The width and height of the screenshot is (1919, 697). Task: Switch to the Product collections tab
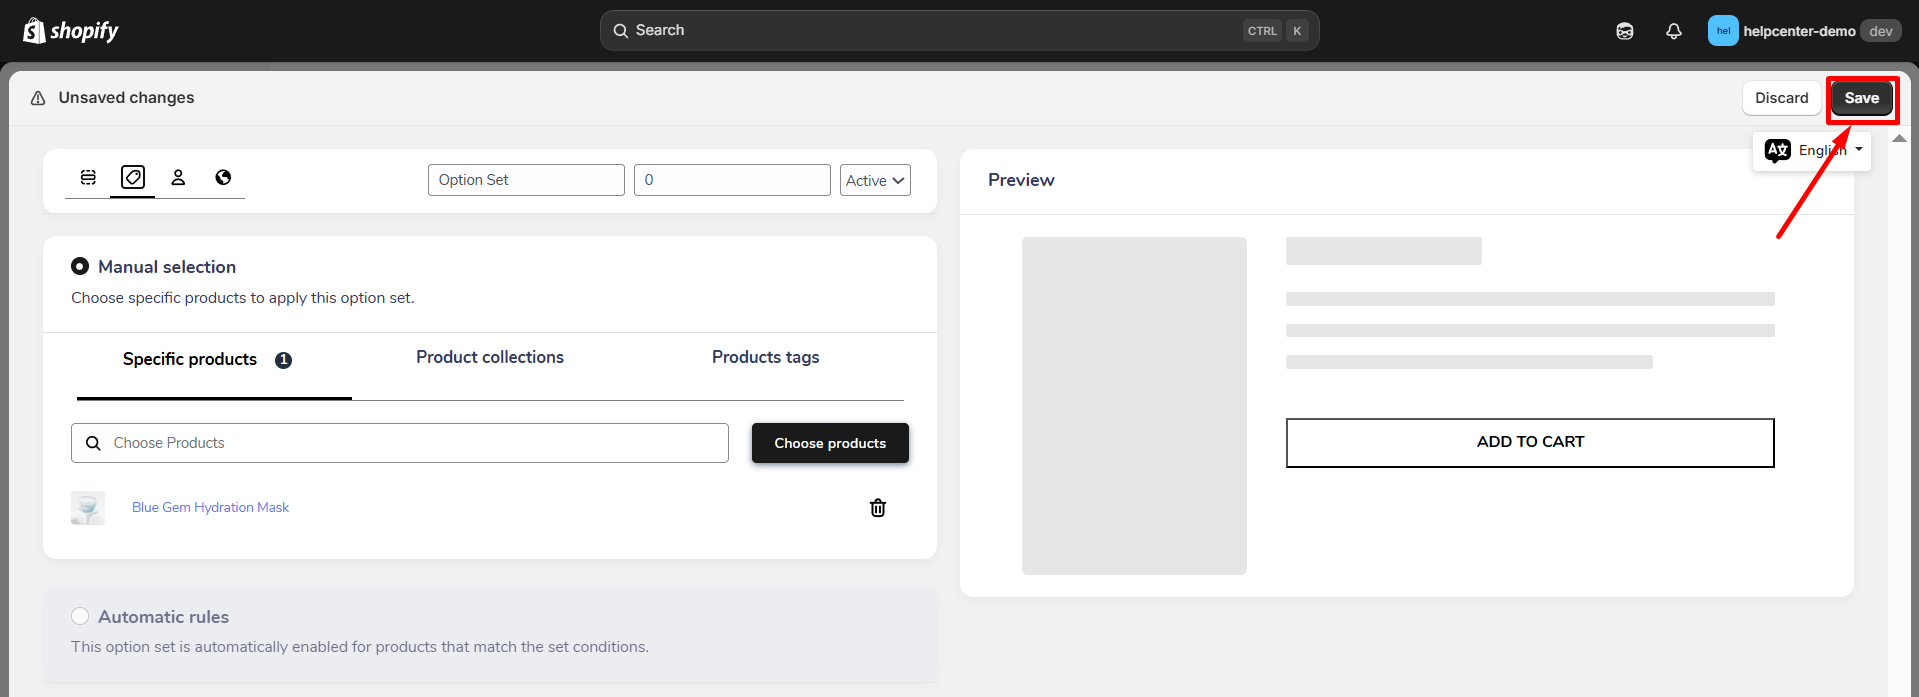pos(490,357)
